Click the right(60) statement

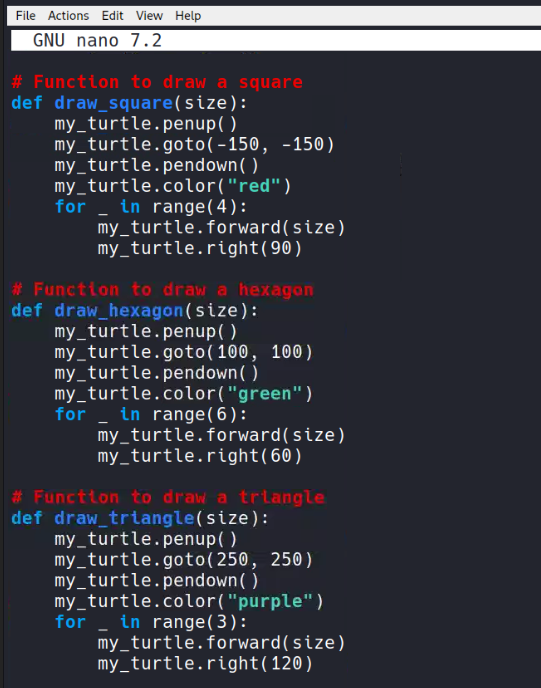tap(200, 456)
